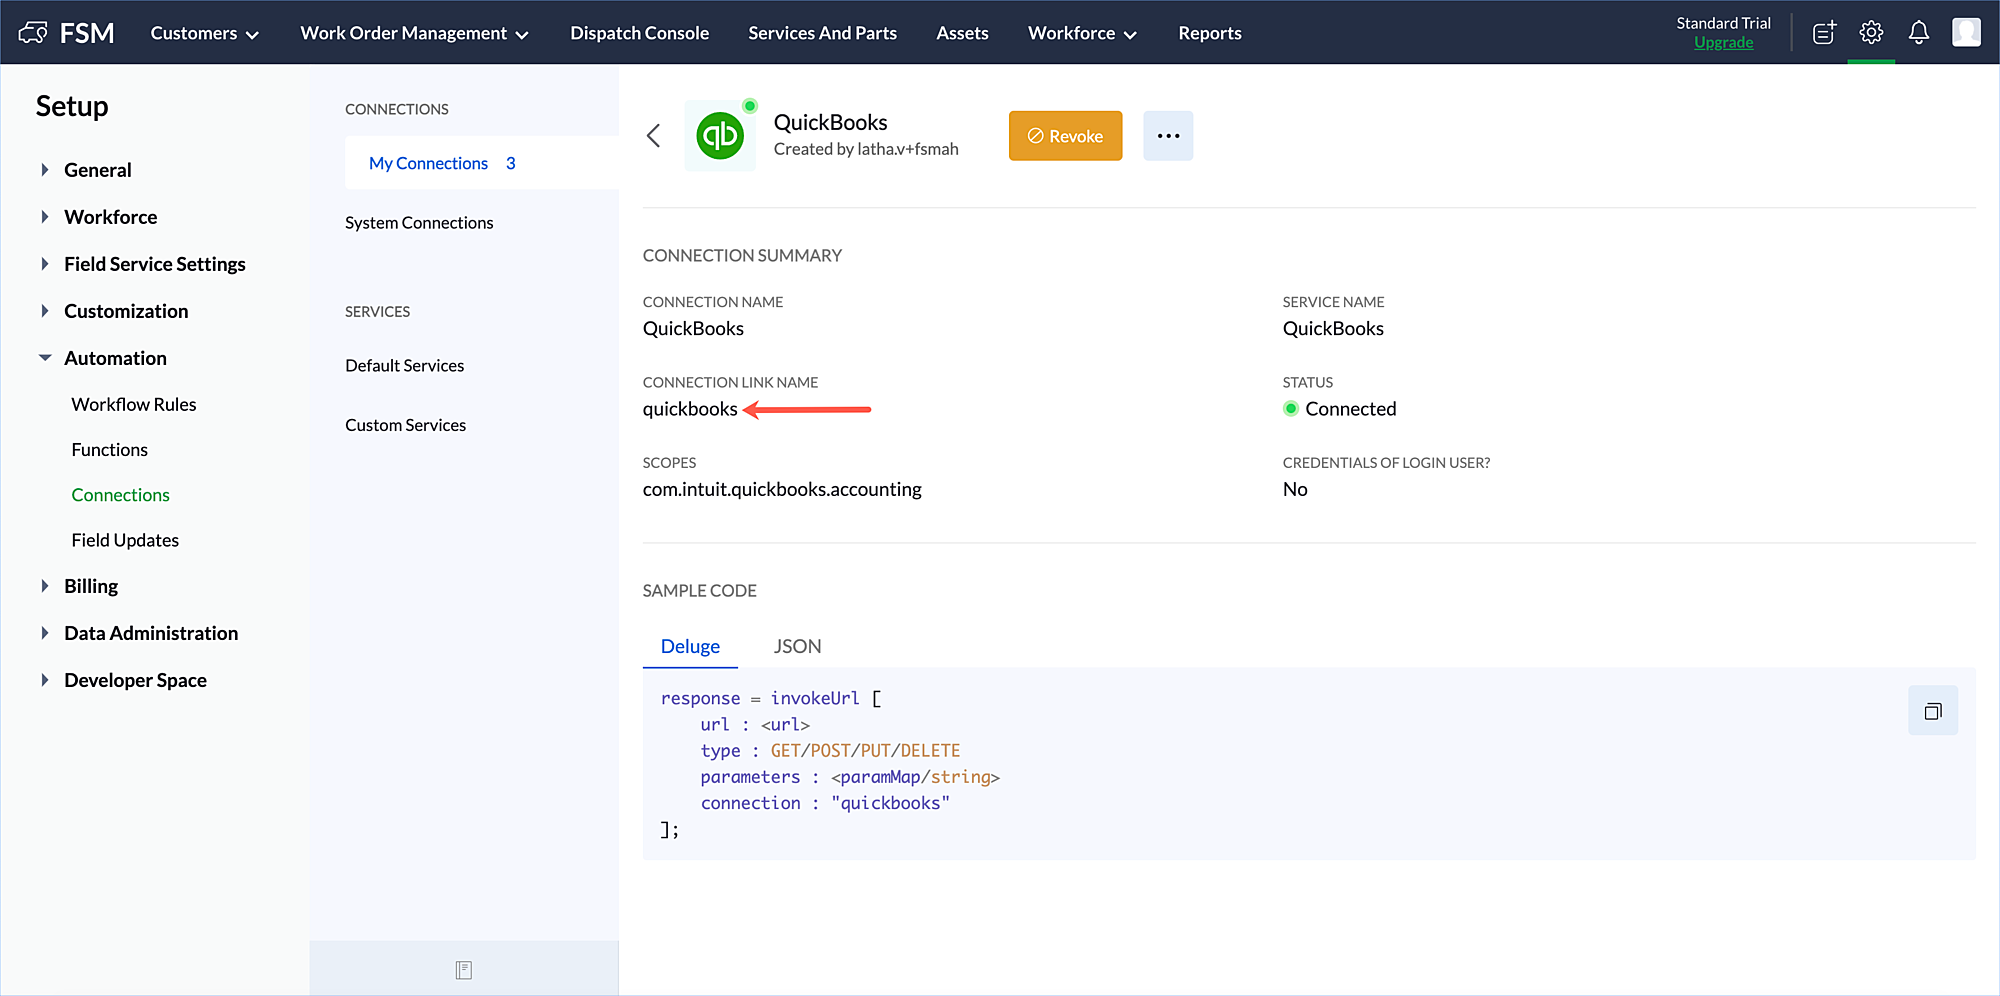This screenshot has width=2000, height=996.
Task: Open the three-dot more options menu
Action: coord(1167,136)
